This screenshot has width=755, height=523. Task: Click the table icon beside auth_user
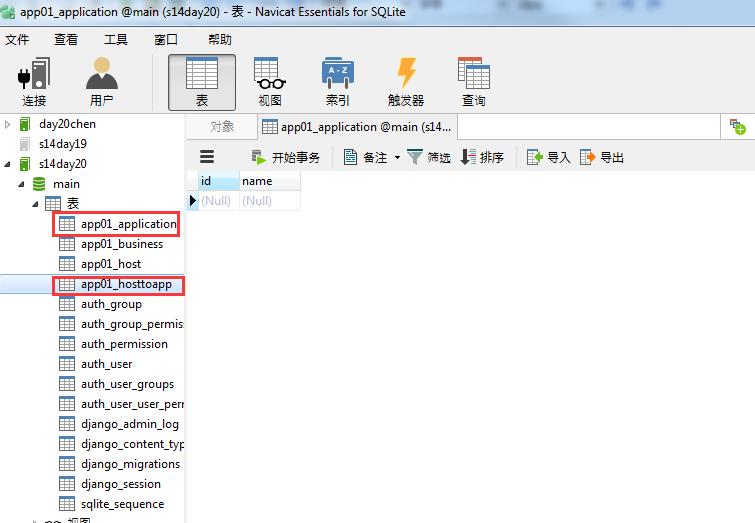click(67, 364)
